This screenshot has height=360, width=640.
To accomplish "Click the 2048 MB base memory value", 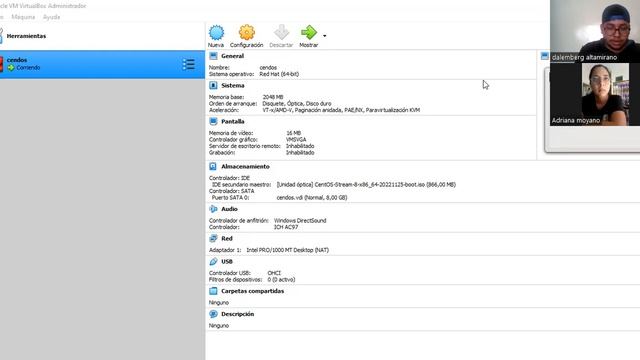I will 273,97.
